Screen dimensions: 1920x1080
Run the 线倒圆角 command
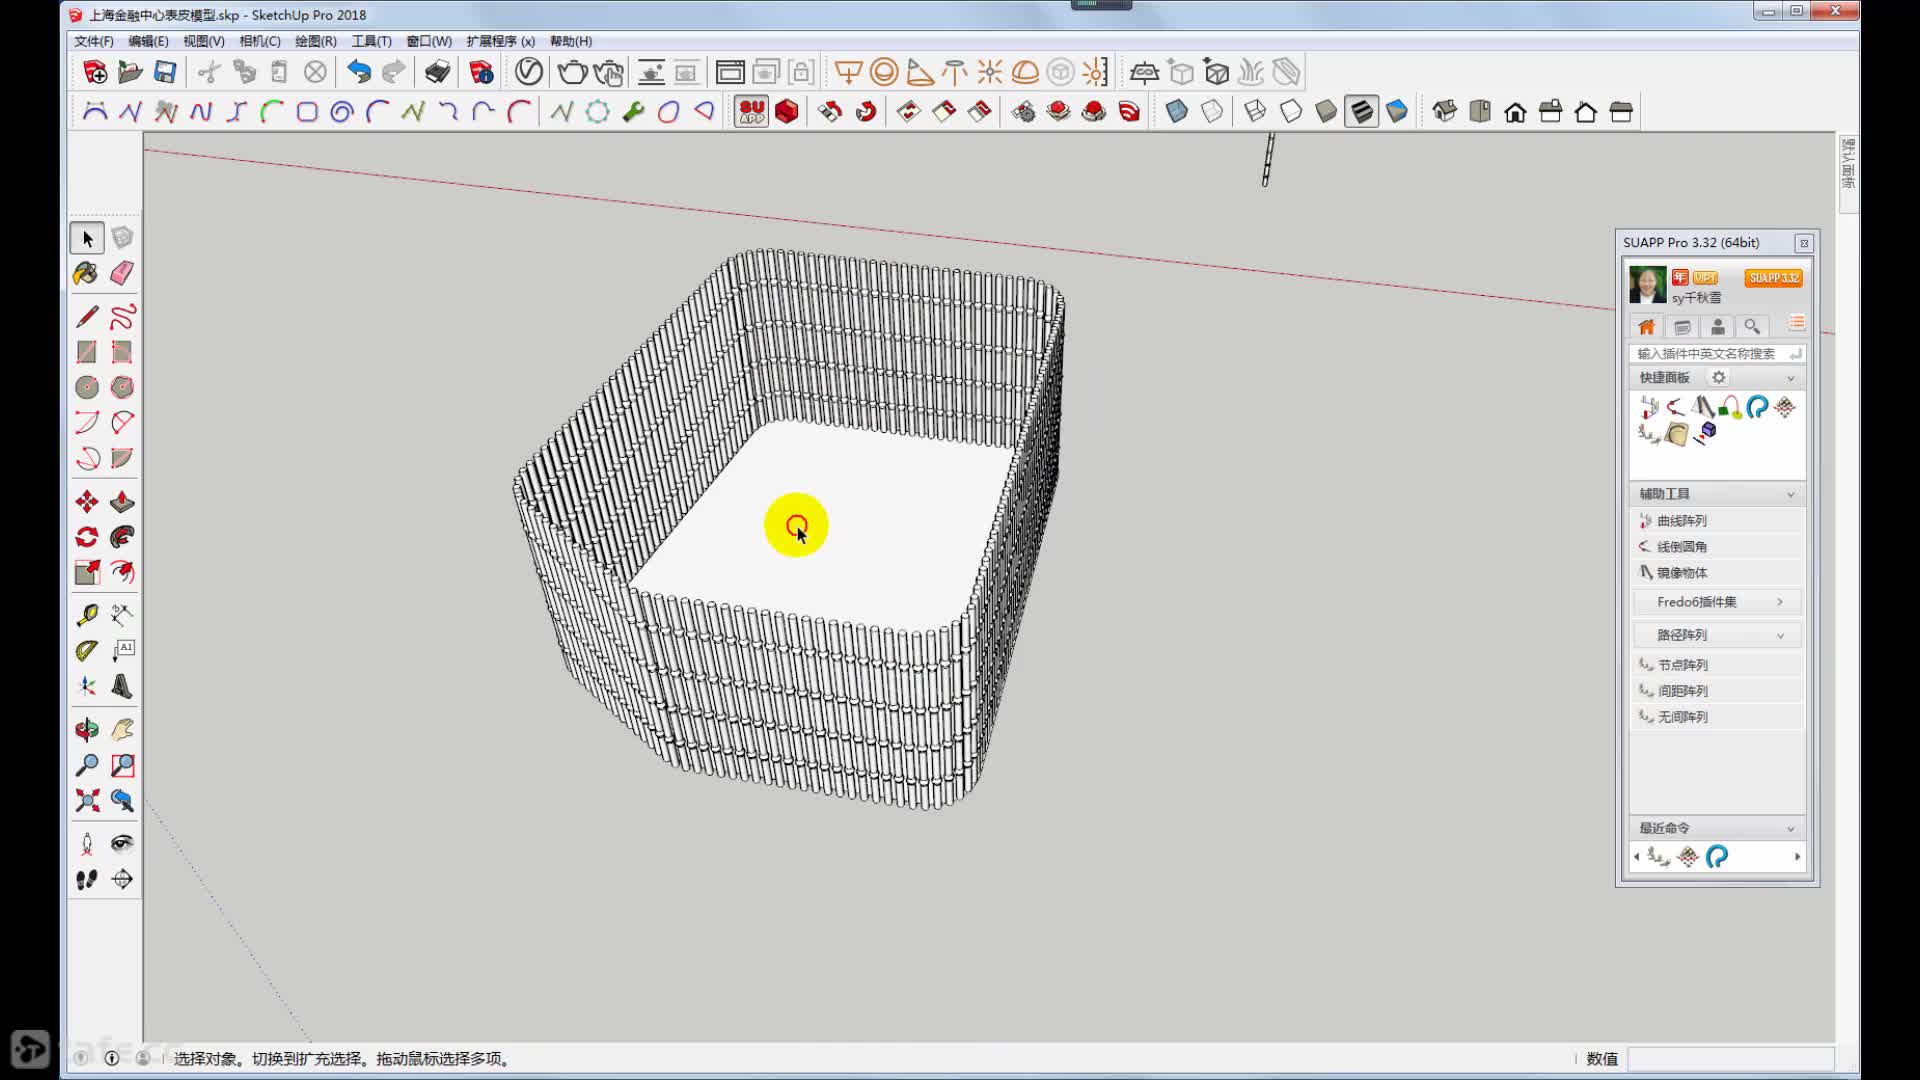click(x=1718, y=546)
